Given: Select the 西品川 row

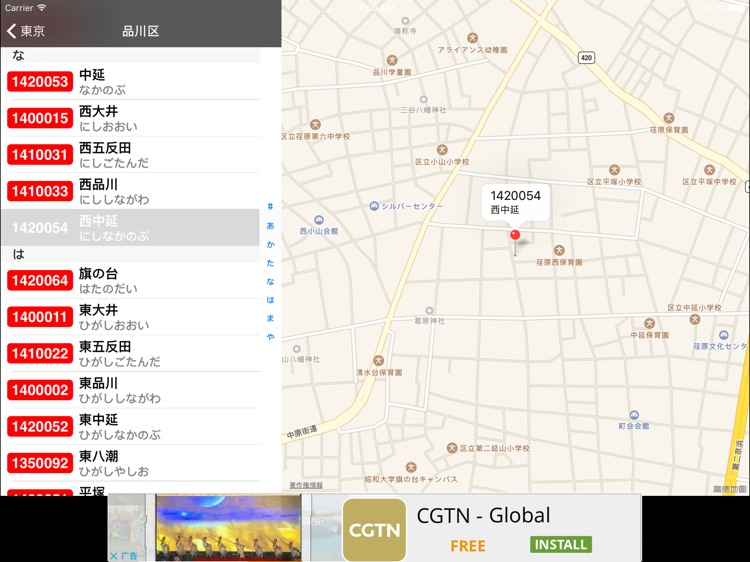Looking at the screenshot, I should click(x=131, y=191).
